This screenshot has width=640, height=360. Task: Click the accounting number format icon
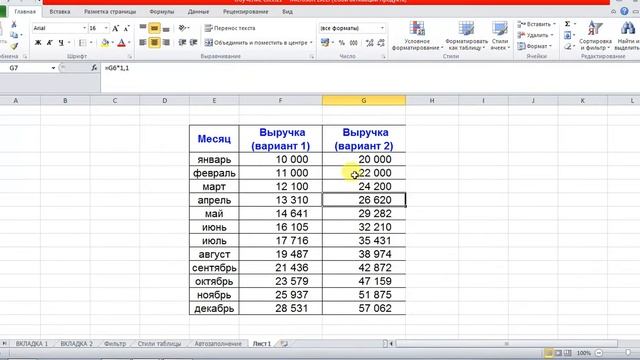[x=325, y=42]
